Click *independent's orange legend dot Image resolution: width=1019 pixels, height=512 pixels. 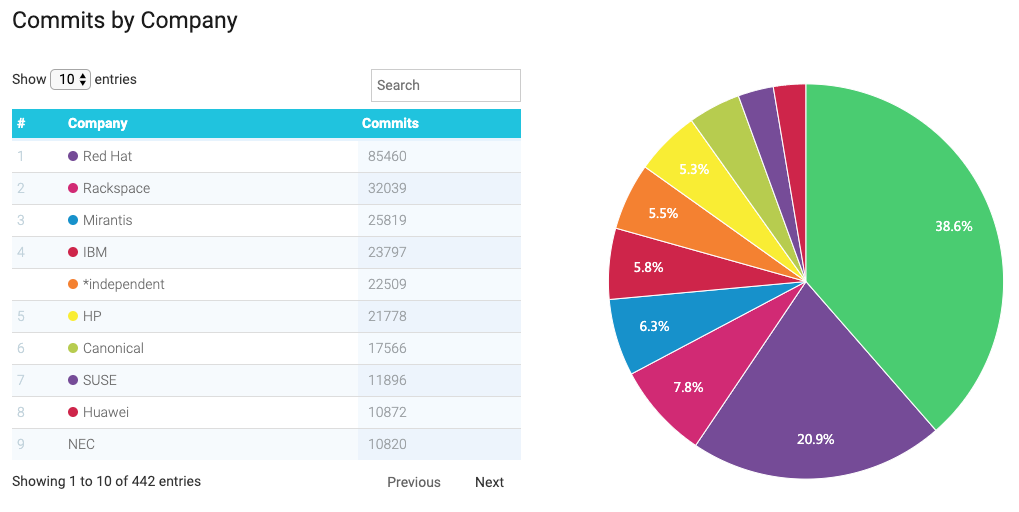pos(73,284)
